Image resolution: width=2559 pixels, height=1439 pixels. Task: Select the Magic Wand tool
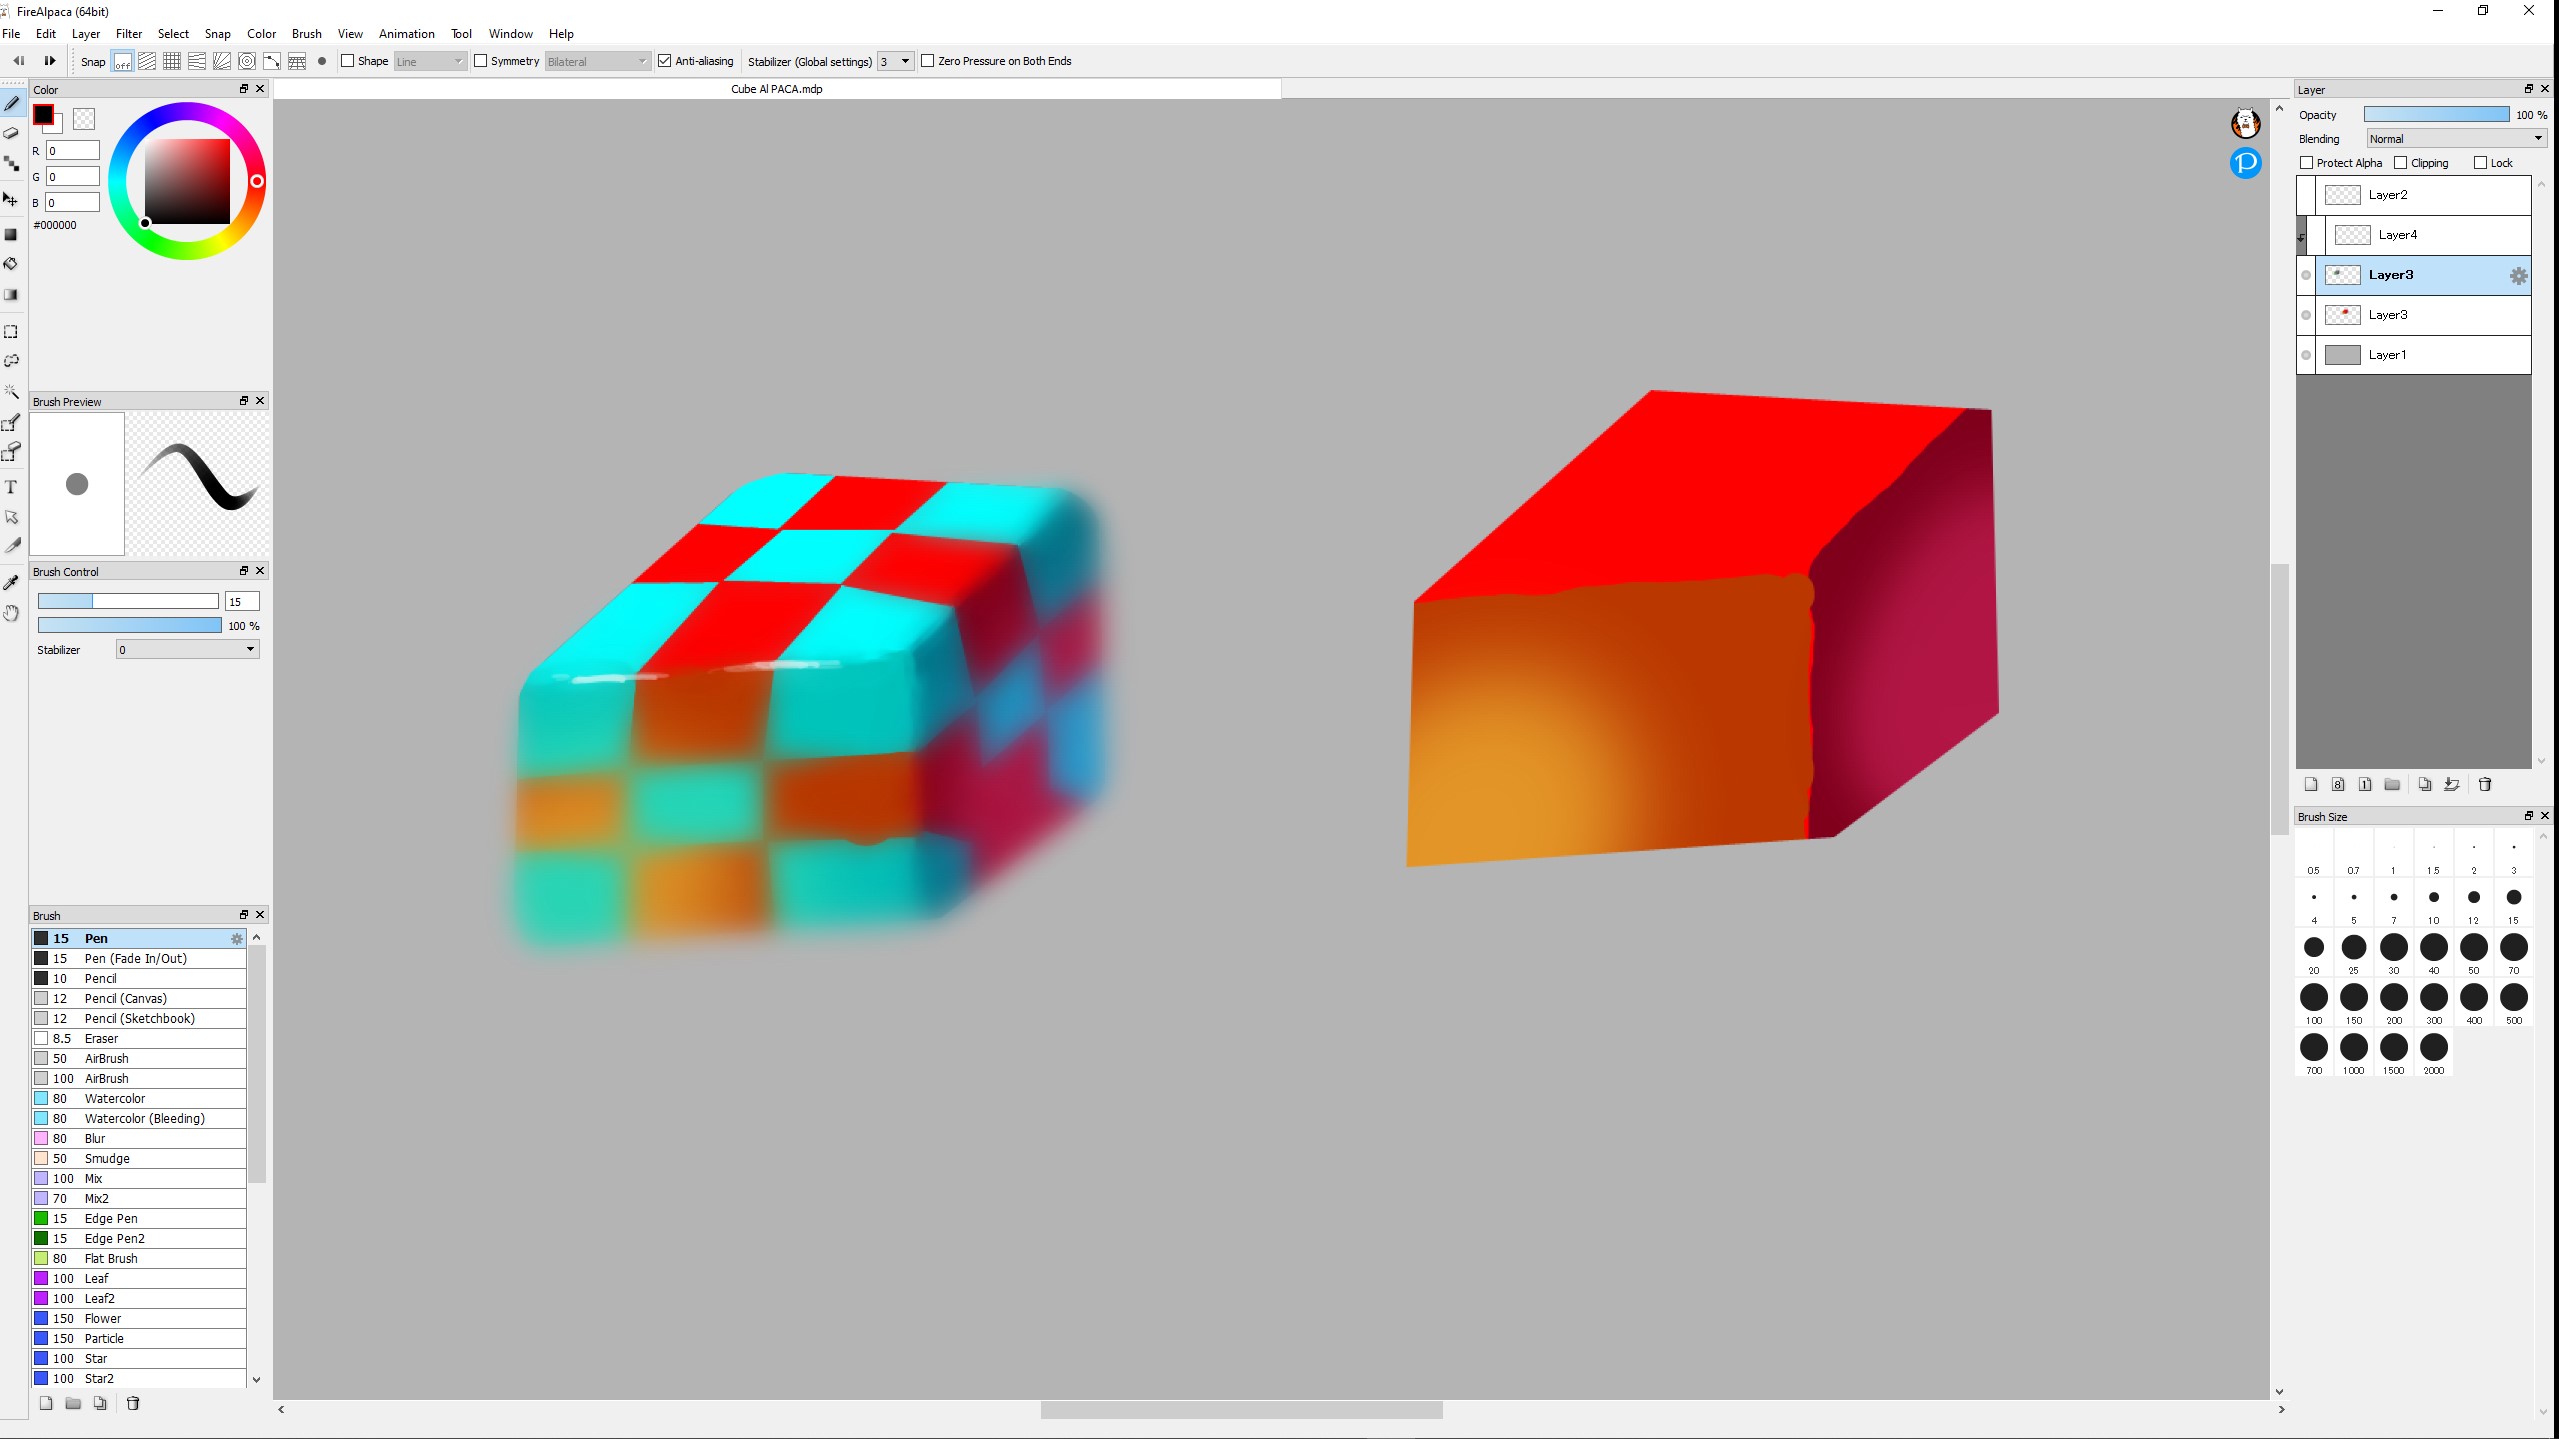[12, 392]
